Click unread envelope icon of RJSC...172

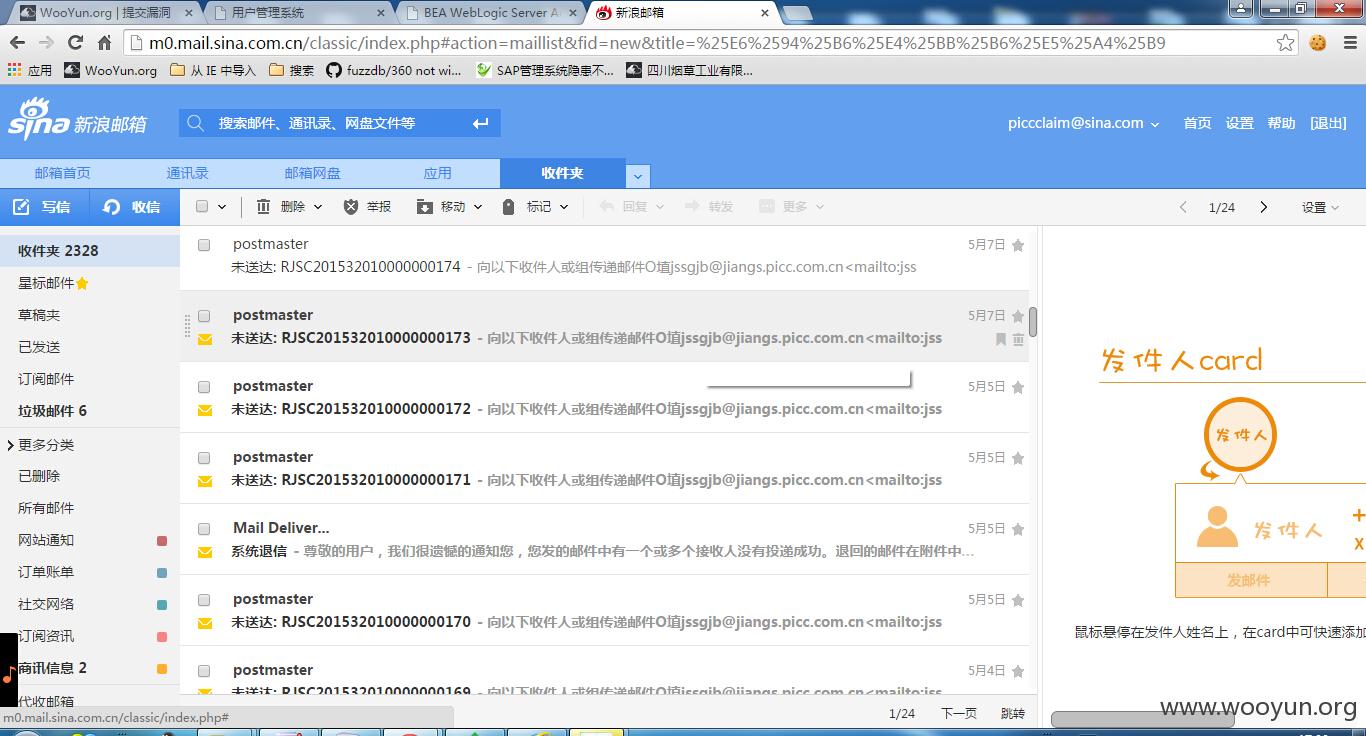click(x=205, y=410)
